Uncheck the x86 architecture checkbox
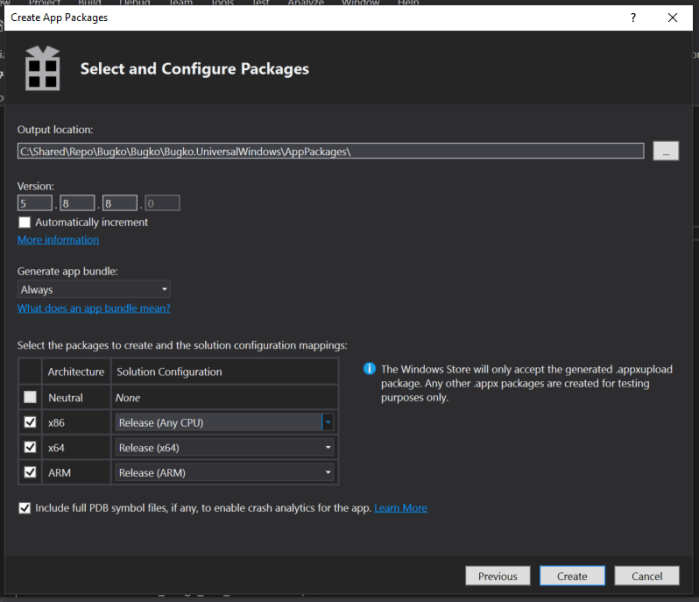The height and width of the screenshot is (602, 699). (x=30, y=422)
